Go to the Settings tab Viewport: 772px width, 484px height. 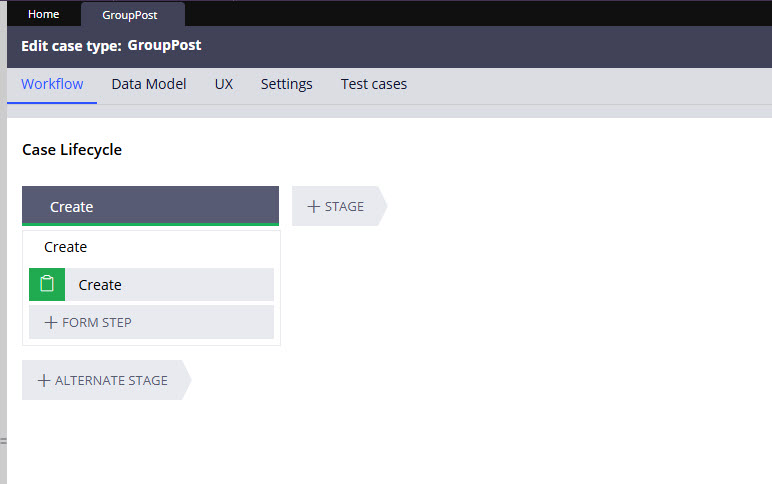tap(286, 84)
